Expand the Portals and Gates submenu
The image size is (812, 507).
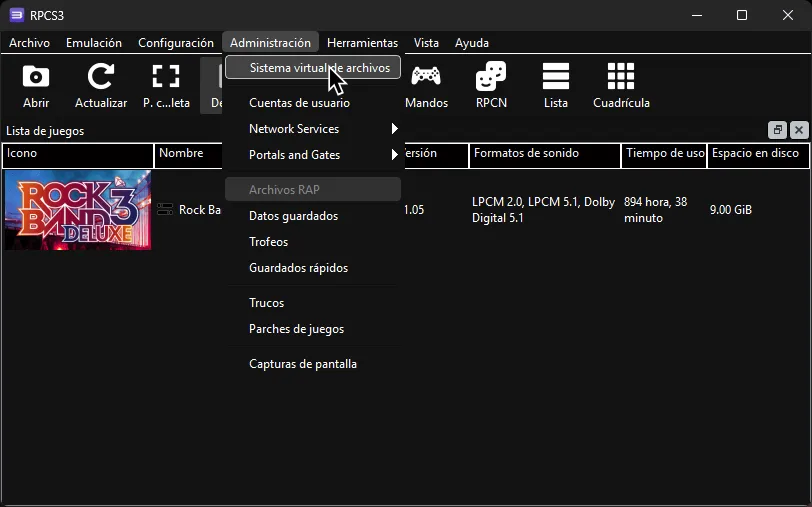click(313, 154)
